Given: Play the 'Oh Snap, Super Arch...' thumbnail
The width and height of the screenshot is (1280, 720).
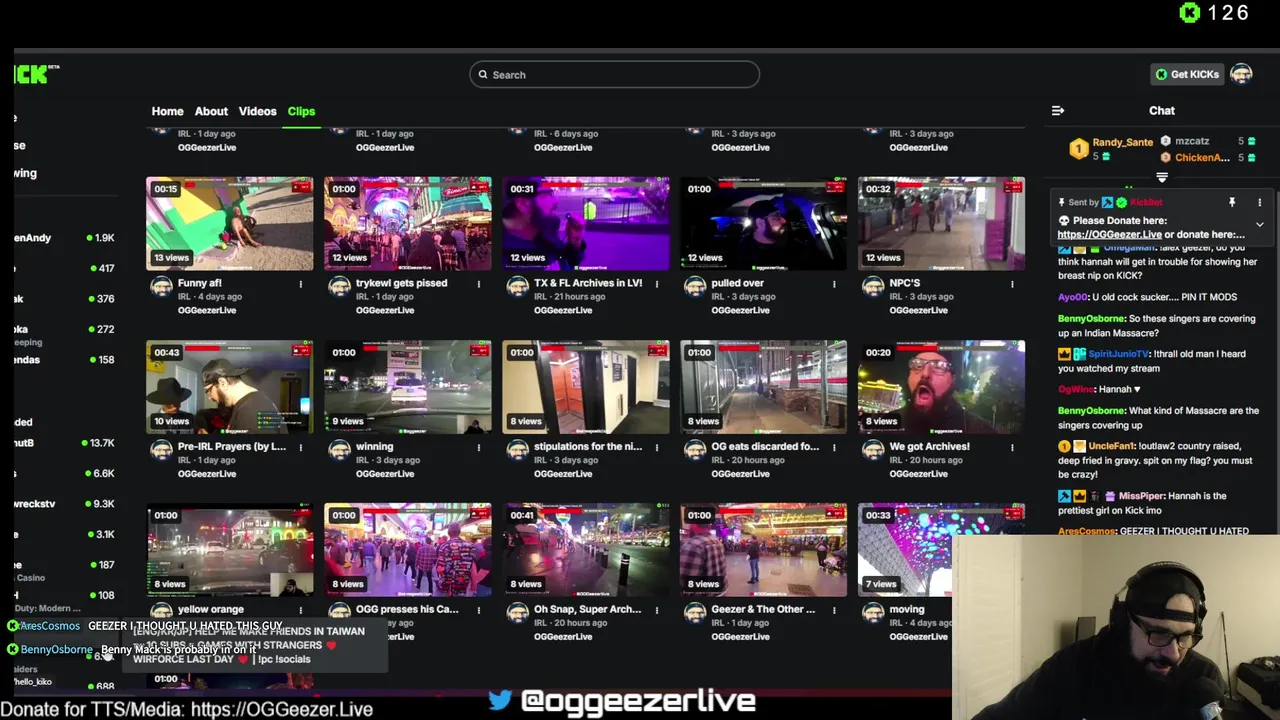Looking at the screenshot, I should pos(585,550).
